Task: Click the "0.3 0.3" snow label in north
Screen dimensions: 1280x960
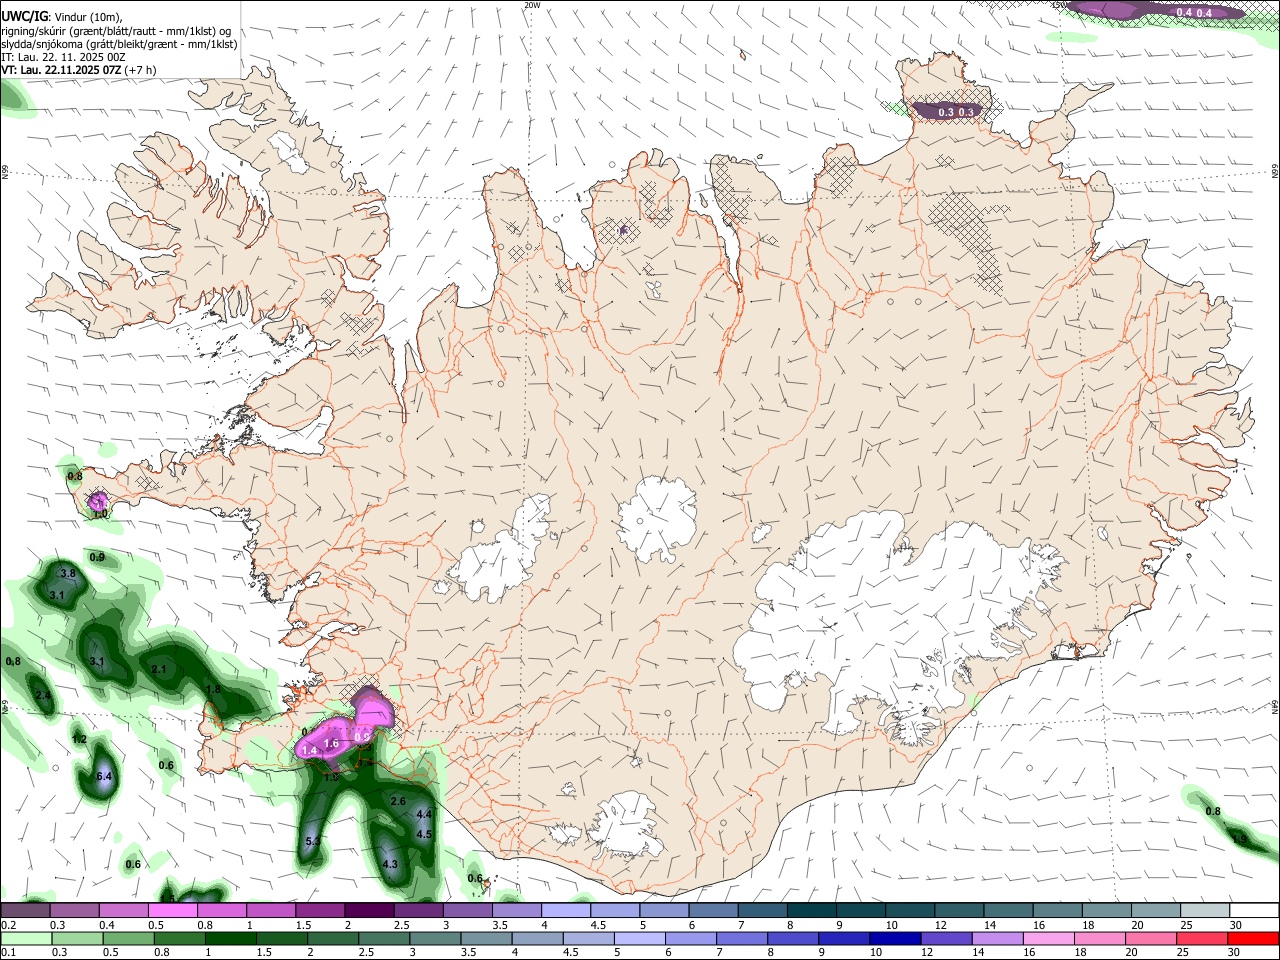Action: [956, 112]
